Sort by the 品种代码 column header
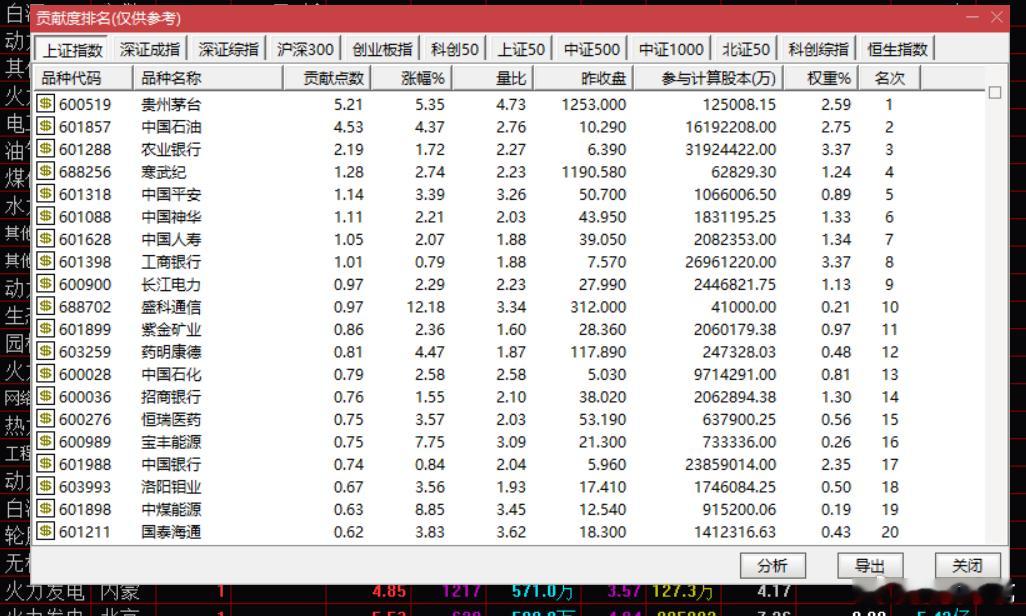Image resolution: width=1026 pixels, height=616 pixels. click(x=82, y=79)
